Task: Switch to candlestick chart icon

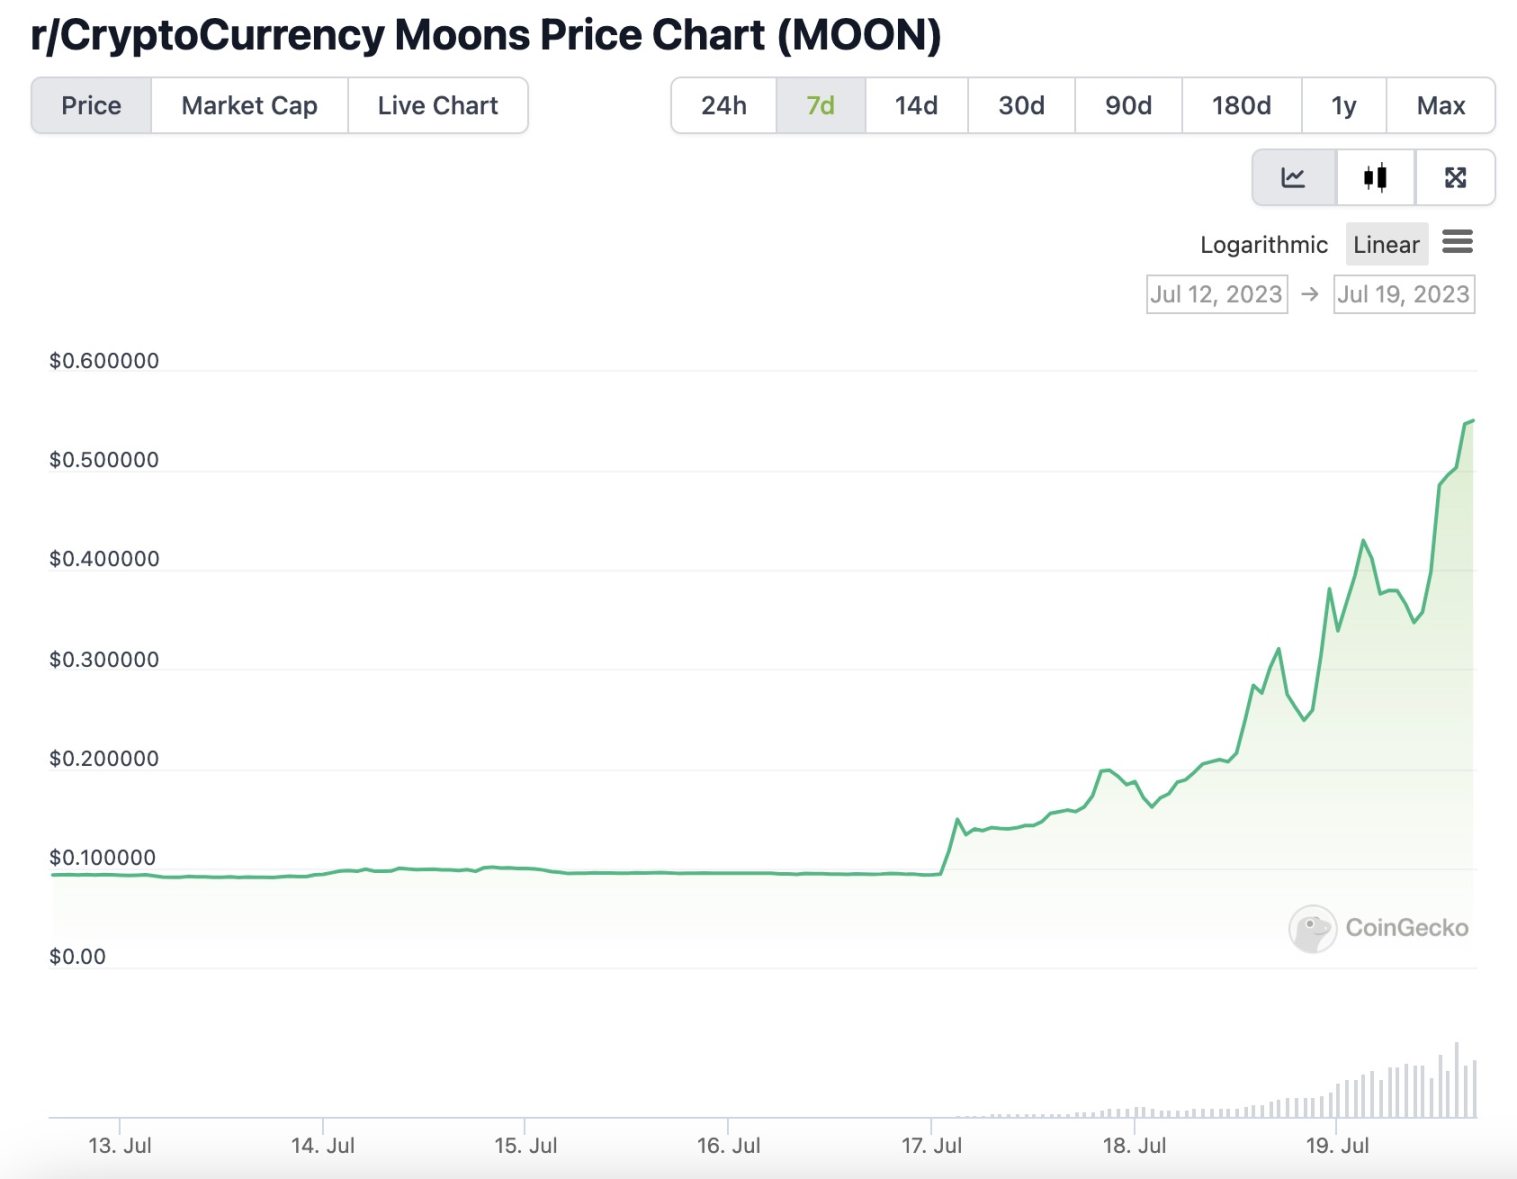Action: [1375, 178]
